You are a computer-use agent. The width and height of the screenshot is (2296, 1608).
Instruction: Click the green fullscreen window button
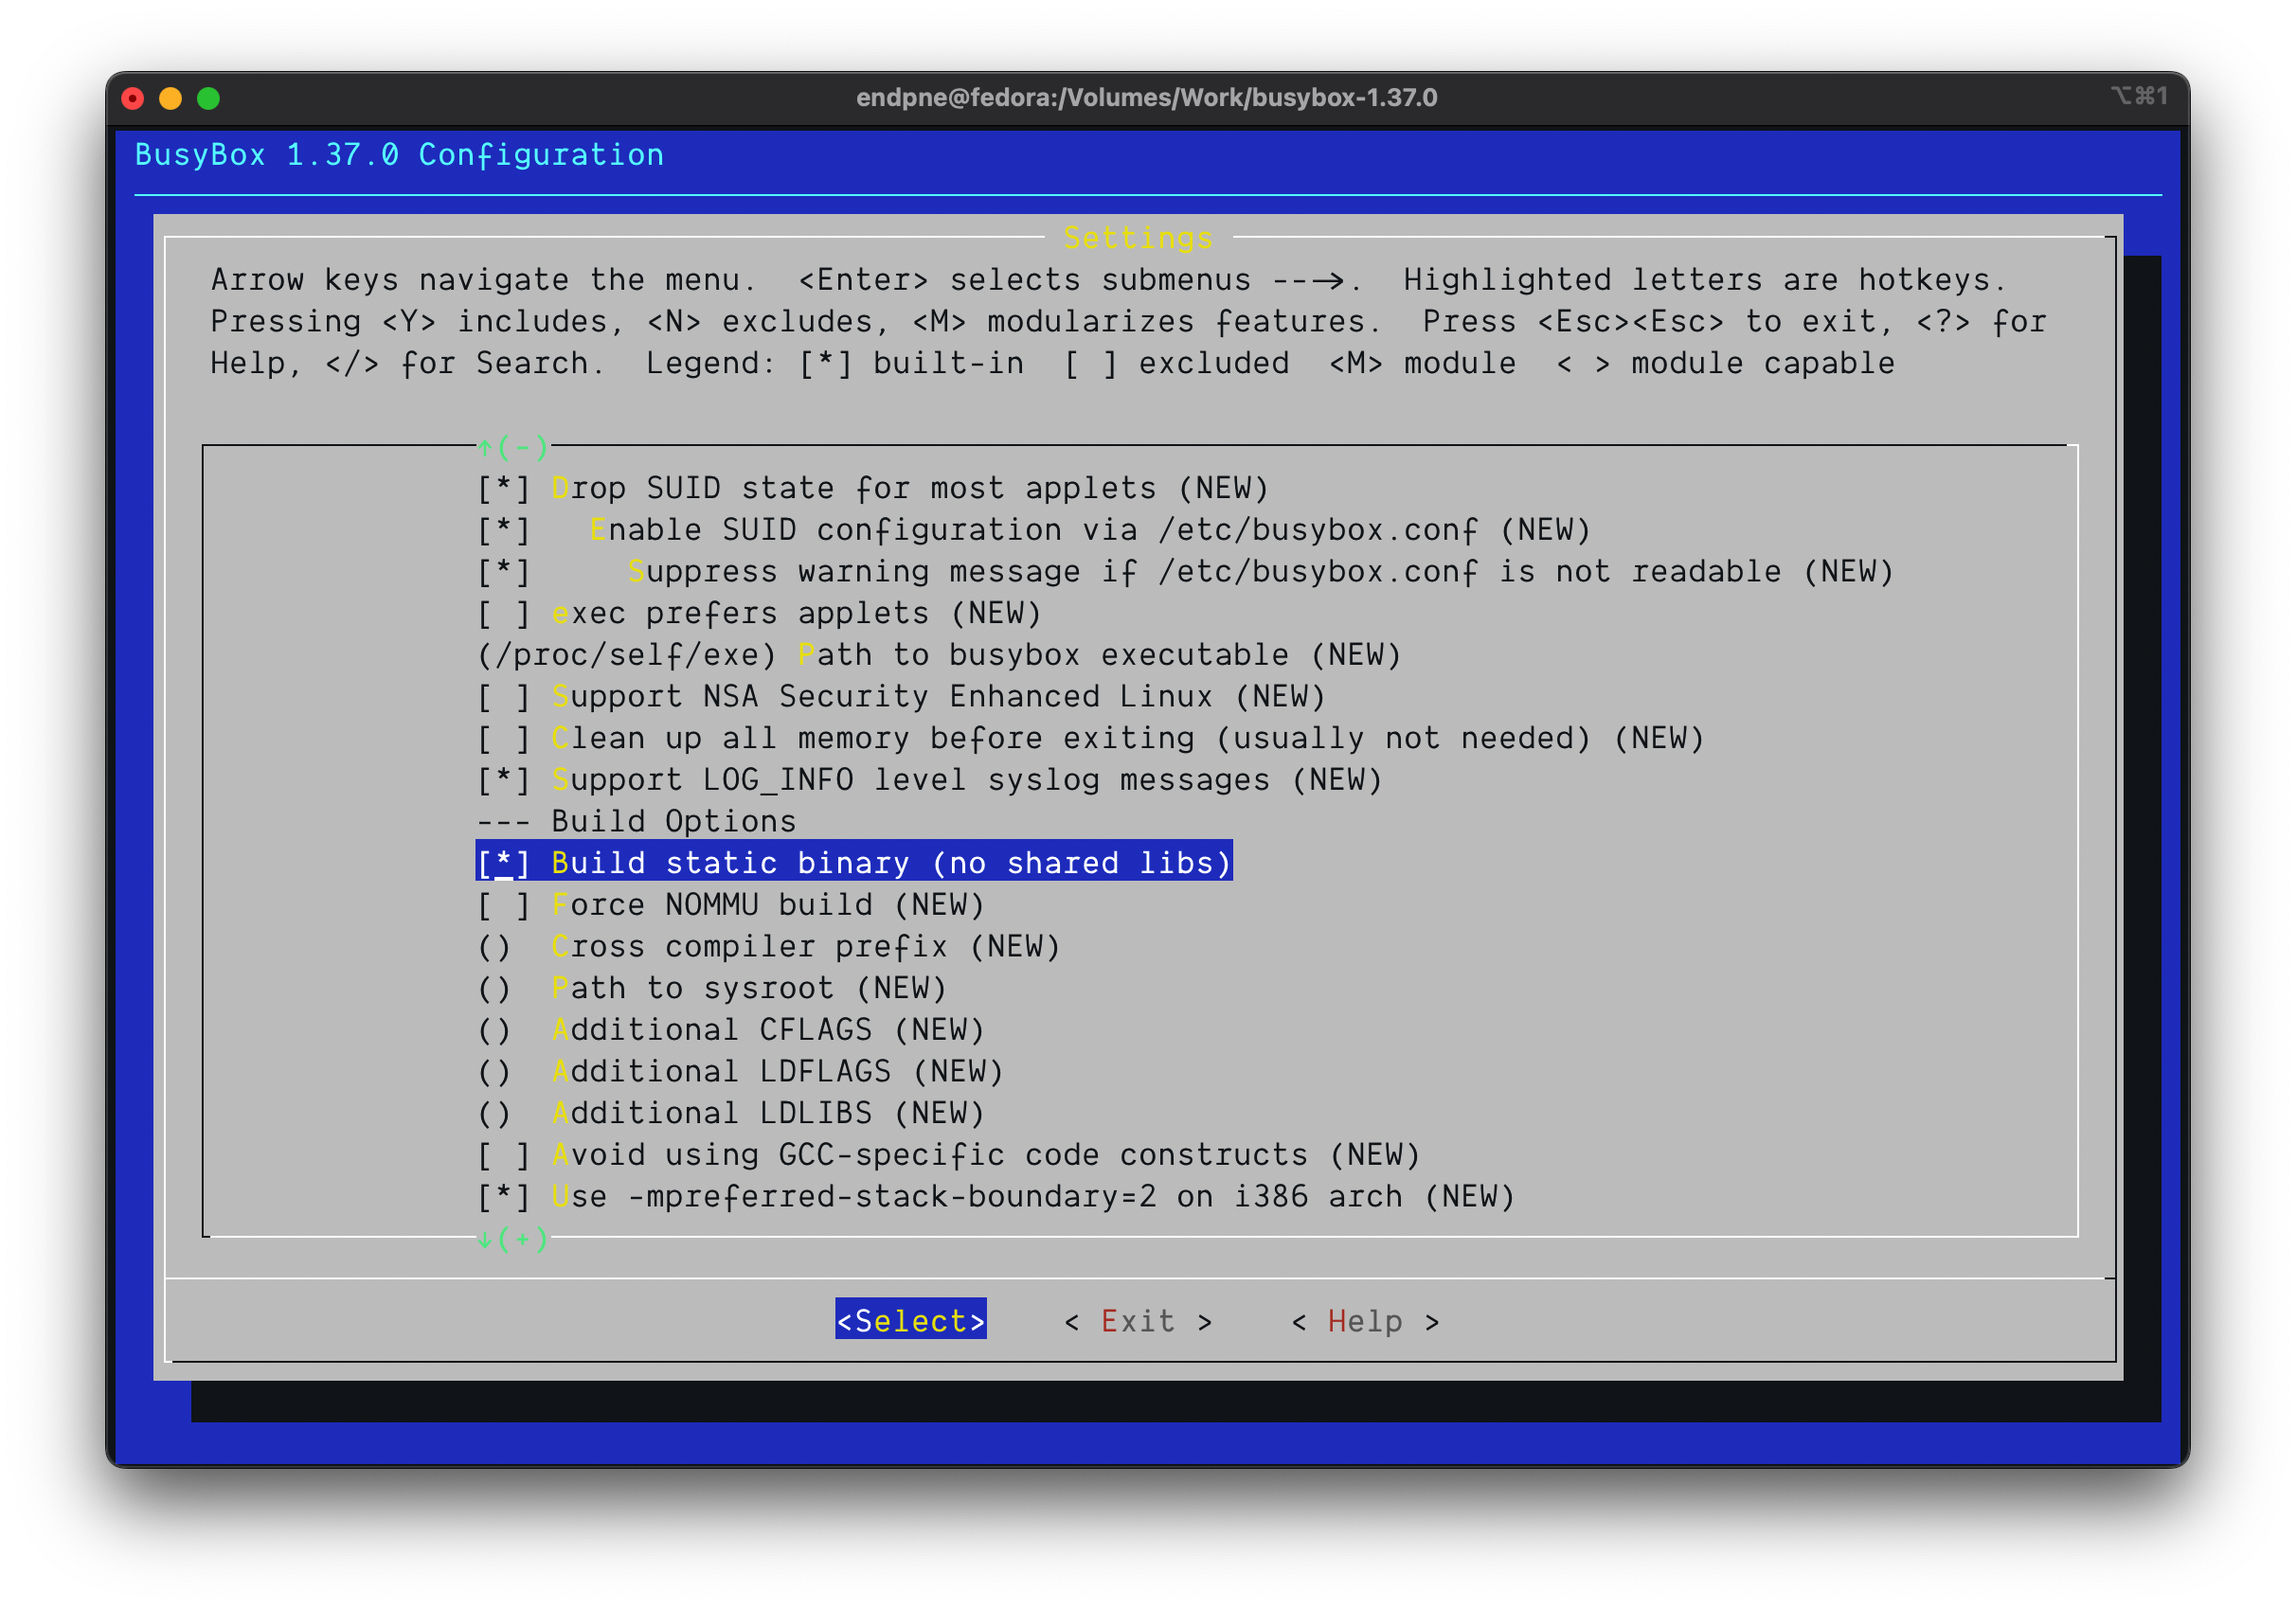click(x=208, y=98)
